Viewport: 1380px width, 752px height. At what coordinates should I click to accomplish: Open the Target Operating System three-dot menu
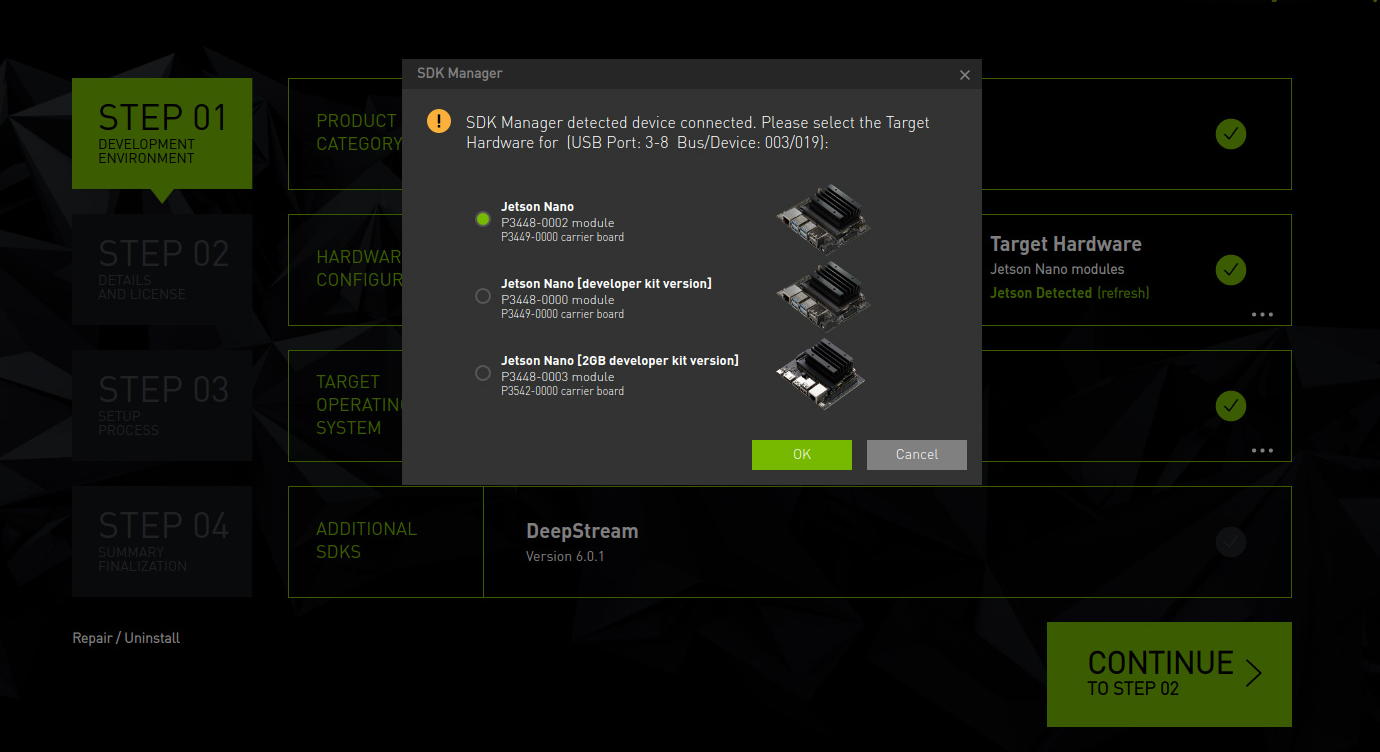1262,450
